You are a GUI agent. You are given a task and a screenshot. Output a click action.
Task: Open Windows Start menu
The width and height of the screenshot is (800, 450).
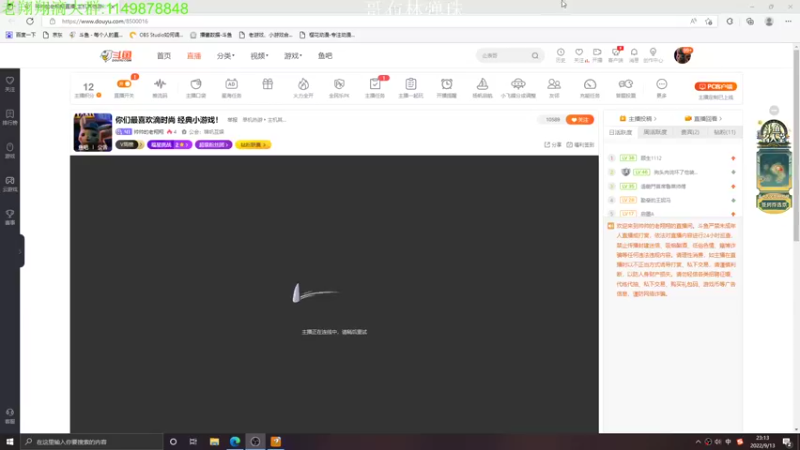(10, 441)
